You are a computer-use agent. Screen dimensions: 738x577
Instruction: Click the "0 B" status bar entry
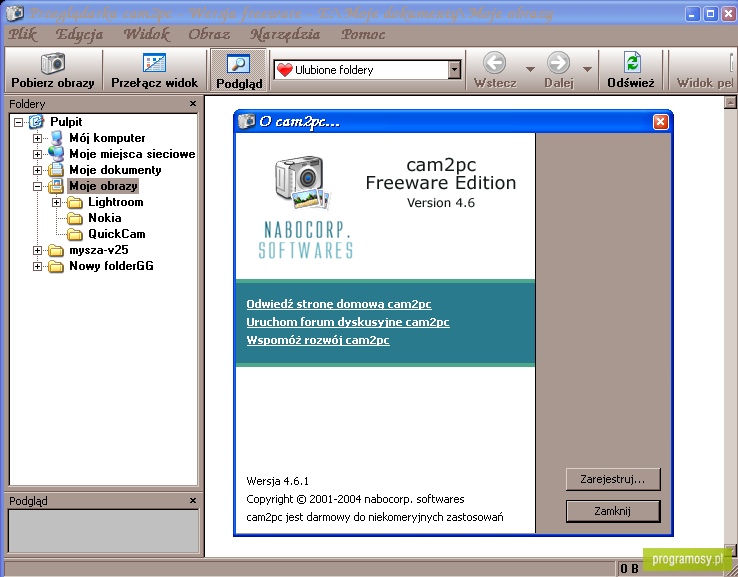pyautogui.click(x=629, y=569)
